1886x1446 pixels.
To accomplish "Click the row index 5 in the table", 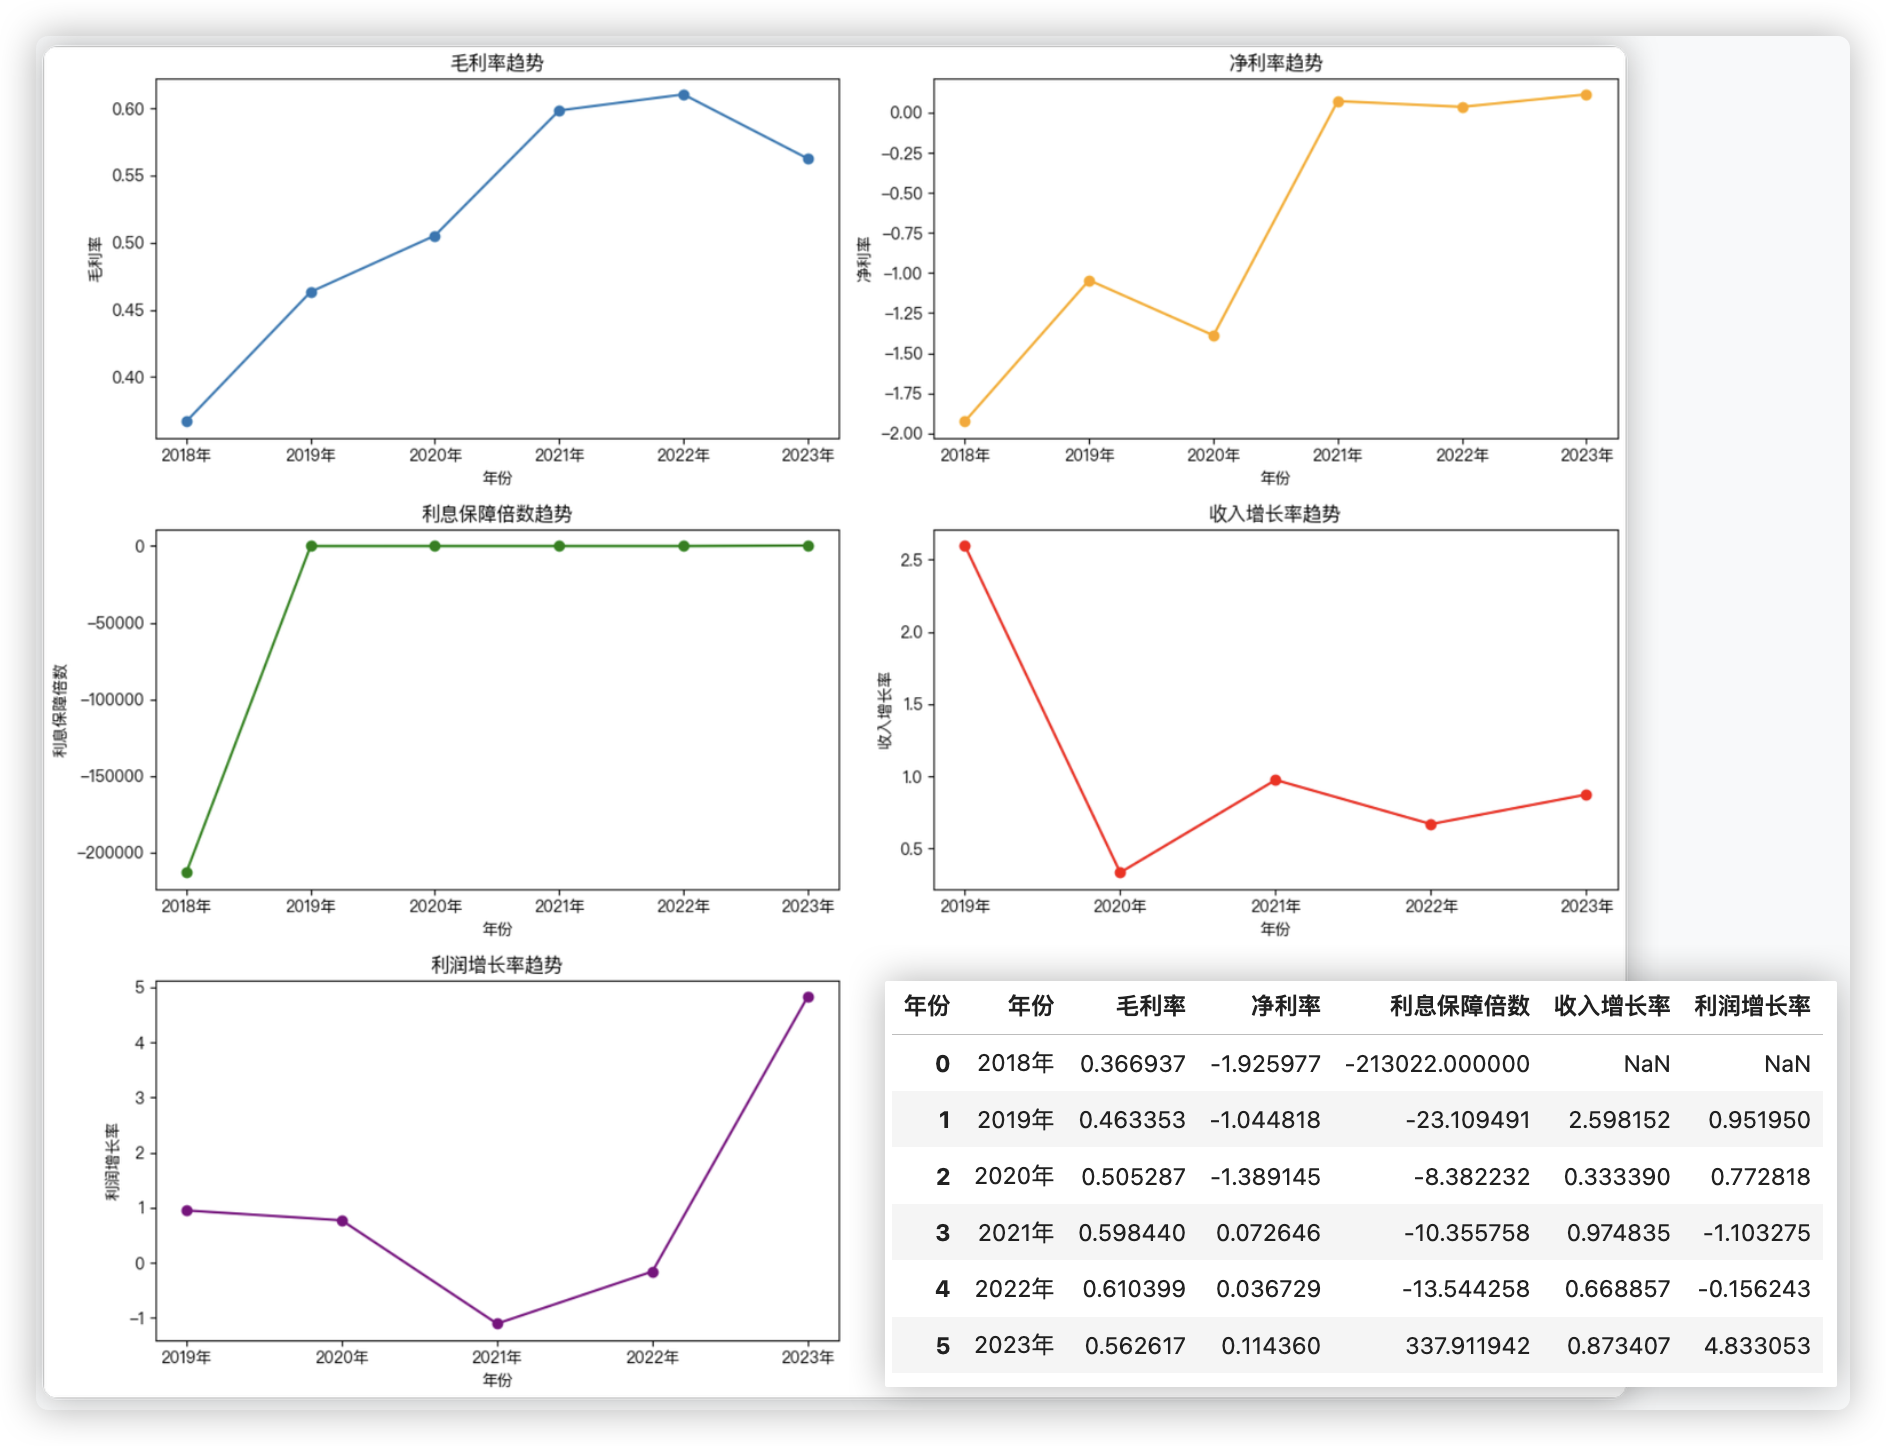I will pos(942,1346).
